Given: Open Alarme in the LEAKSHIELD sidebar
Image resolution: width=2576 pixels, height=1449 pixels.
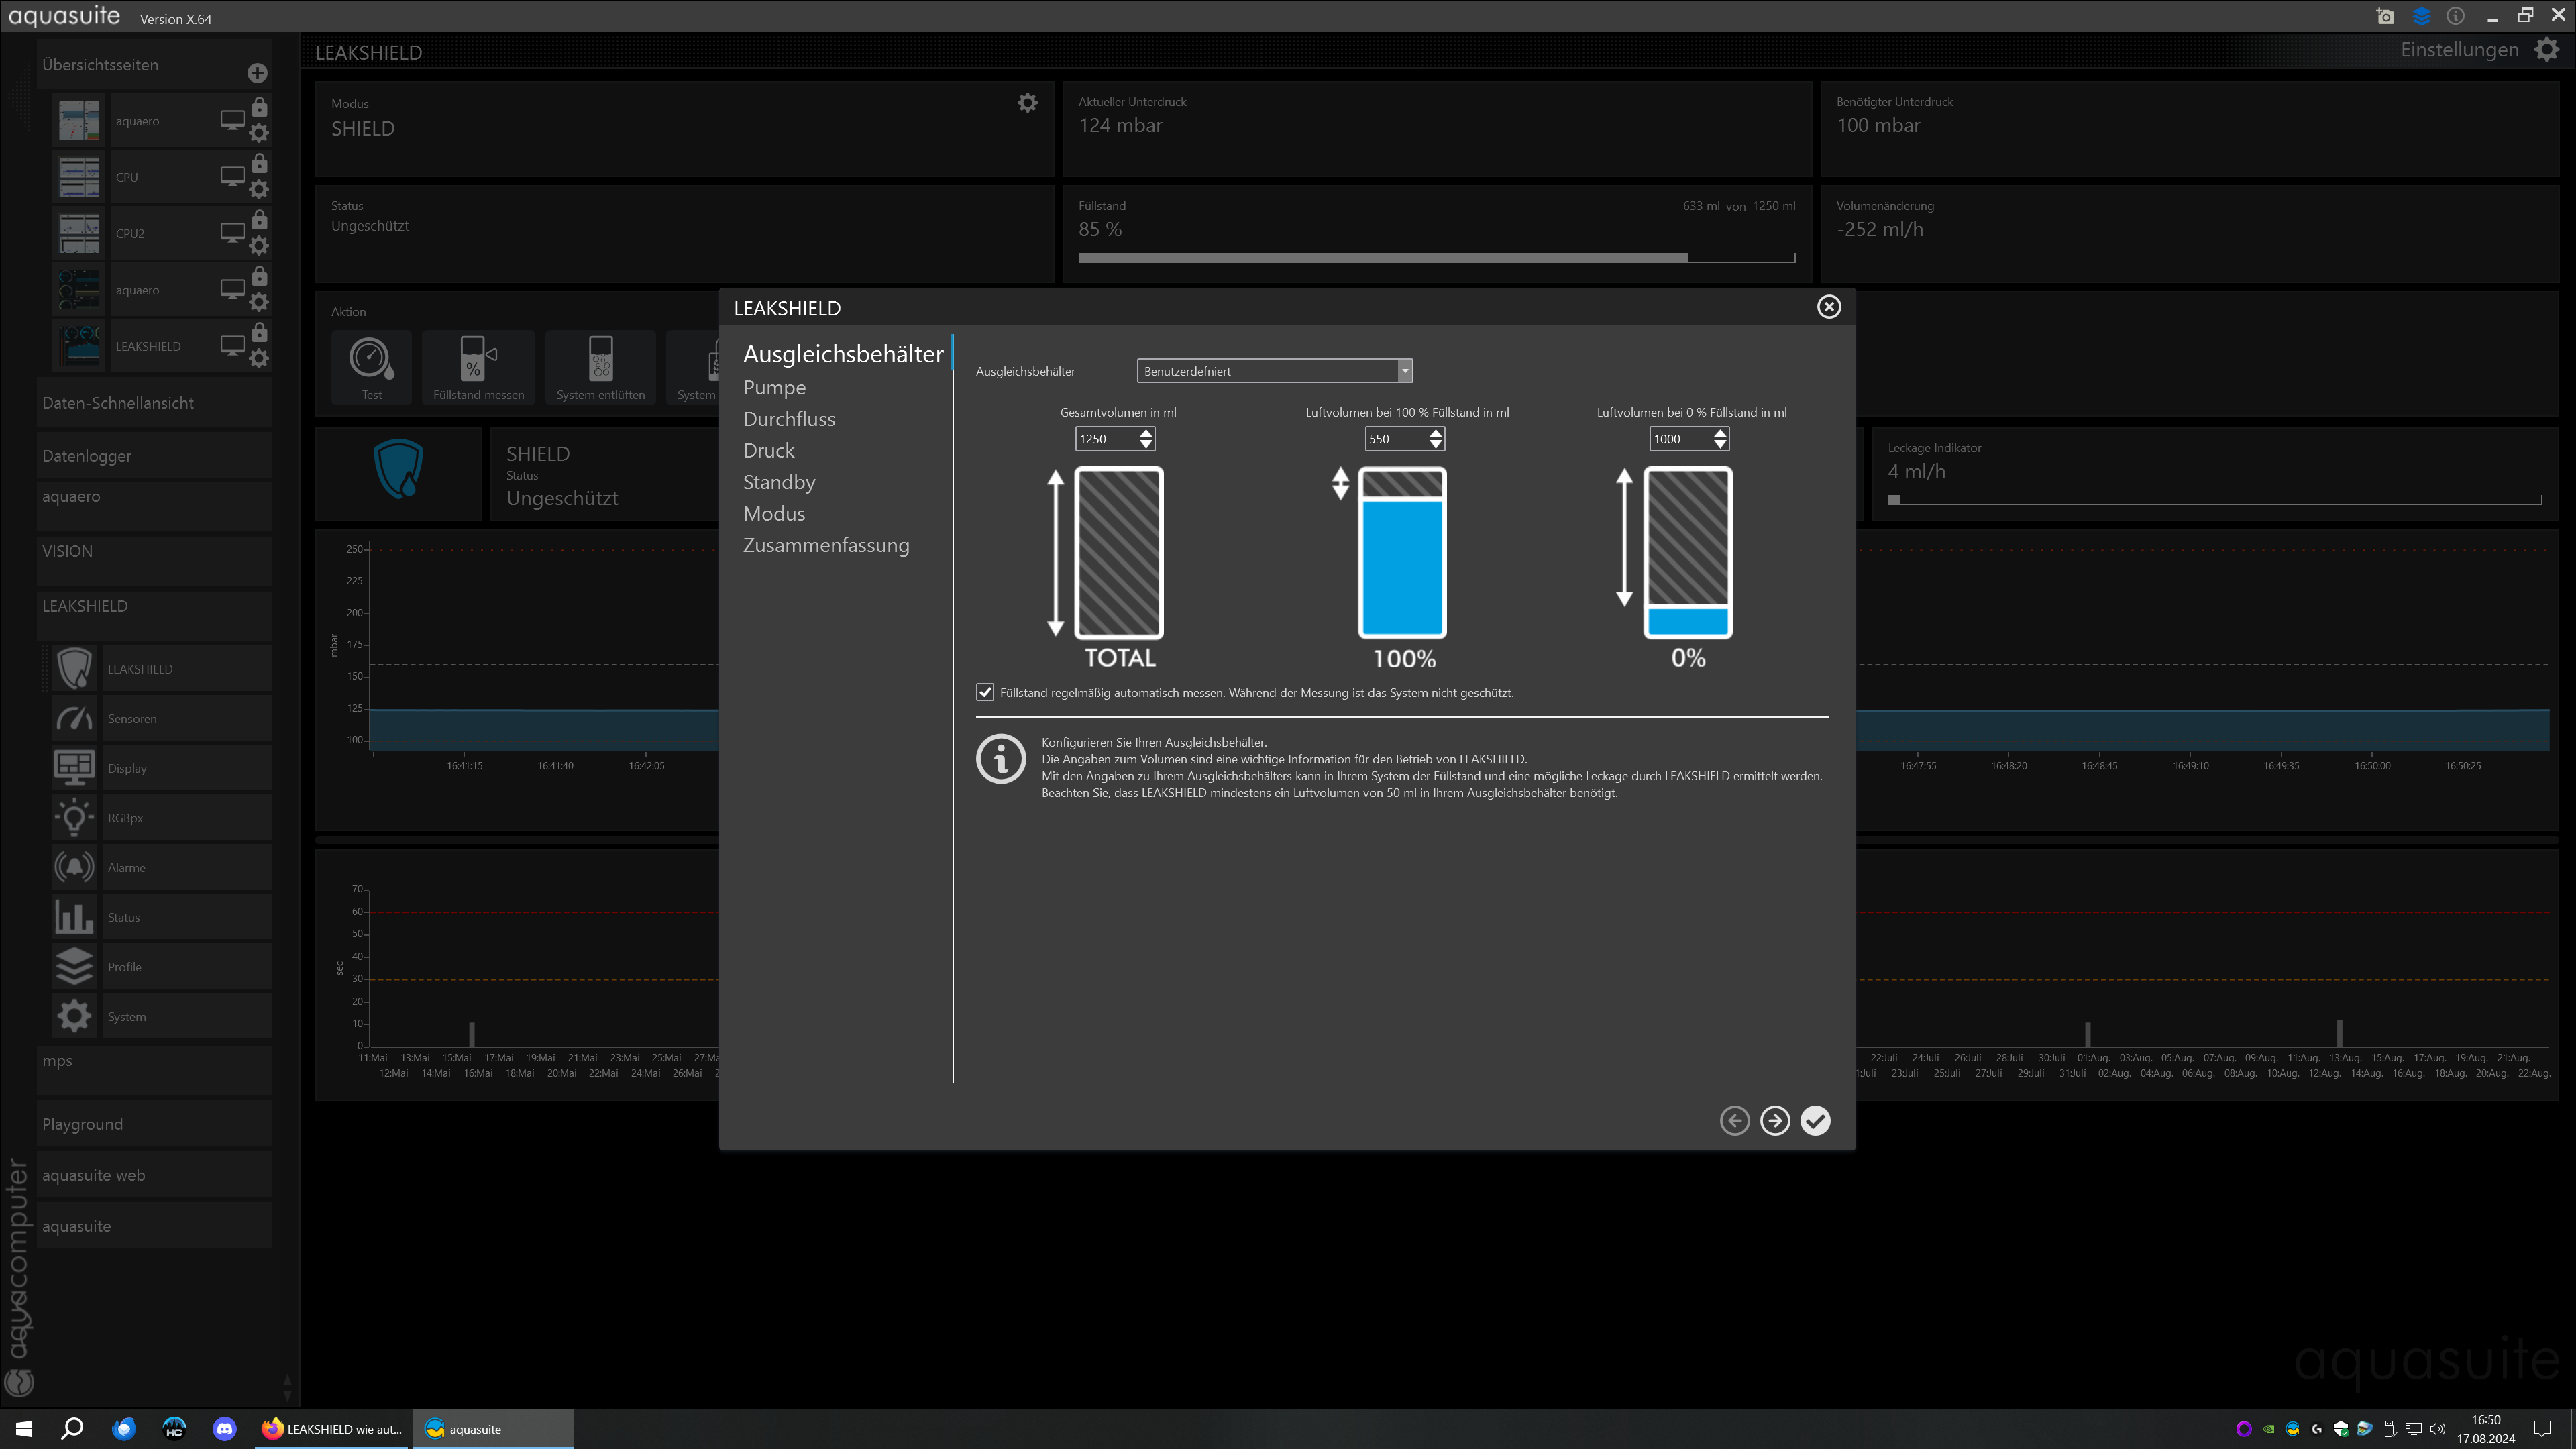Looking at the screenshot, I should coord(127,867).
